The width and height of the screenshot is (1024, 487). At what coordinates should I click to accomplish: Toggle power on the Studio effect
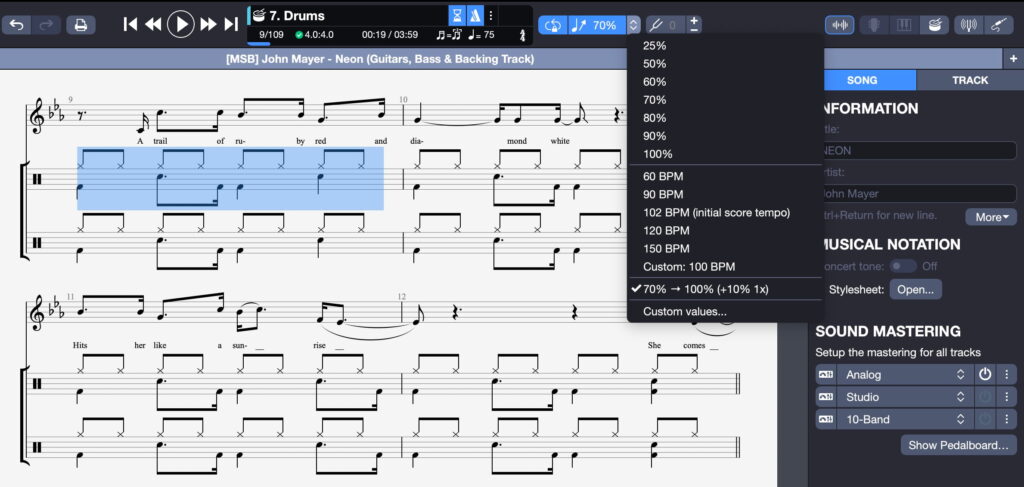click(x=985, y=397)
